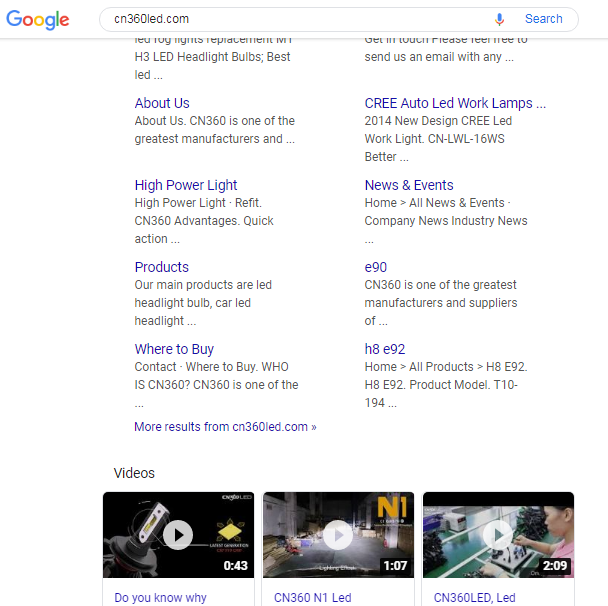Click 'Home > All News & Events' snippet
This screenshot has height=606, width=608.
pos(437,203)
